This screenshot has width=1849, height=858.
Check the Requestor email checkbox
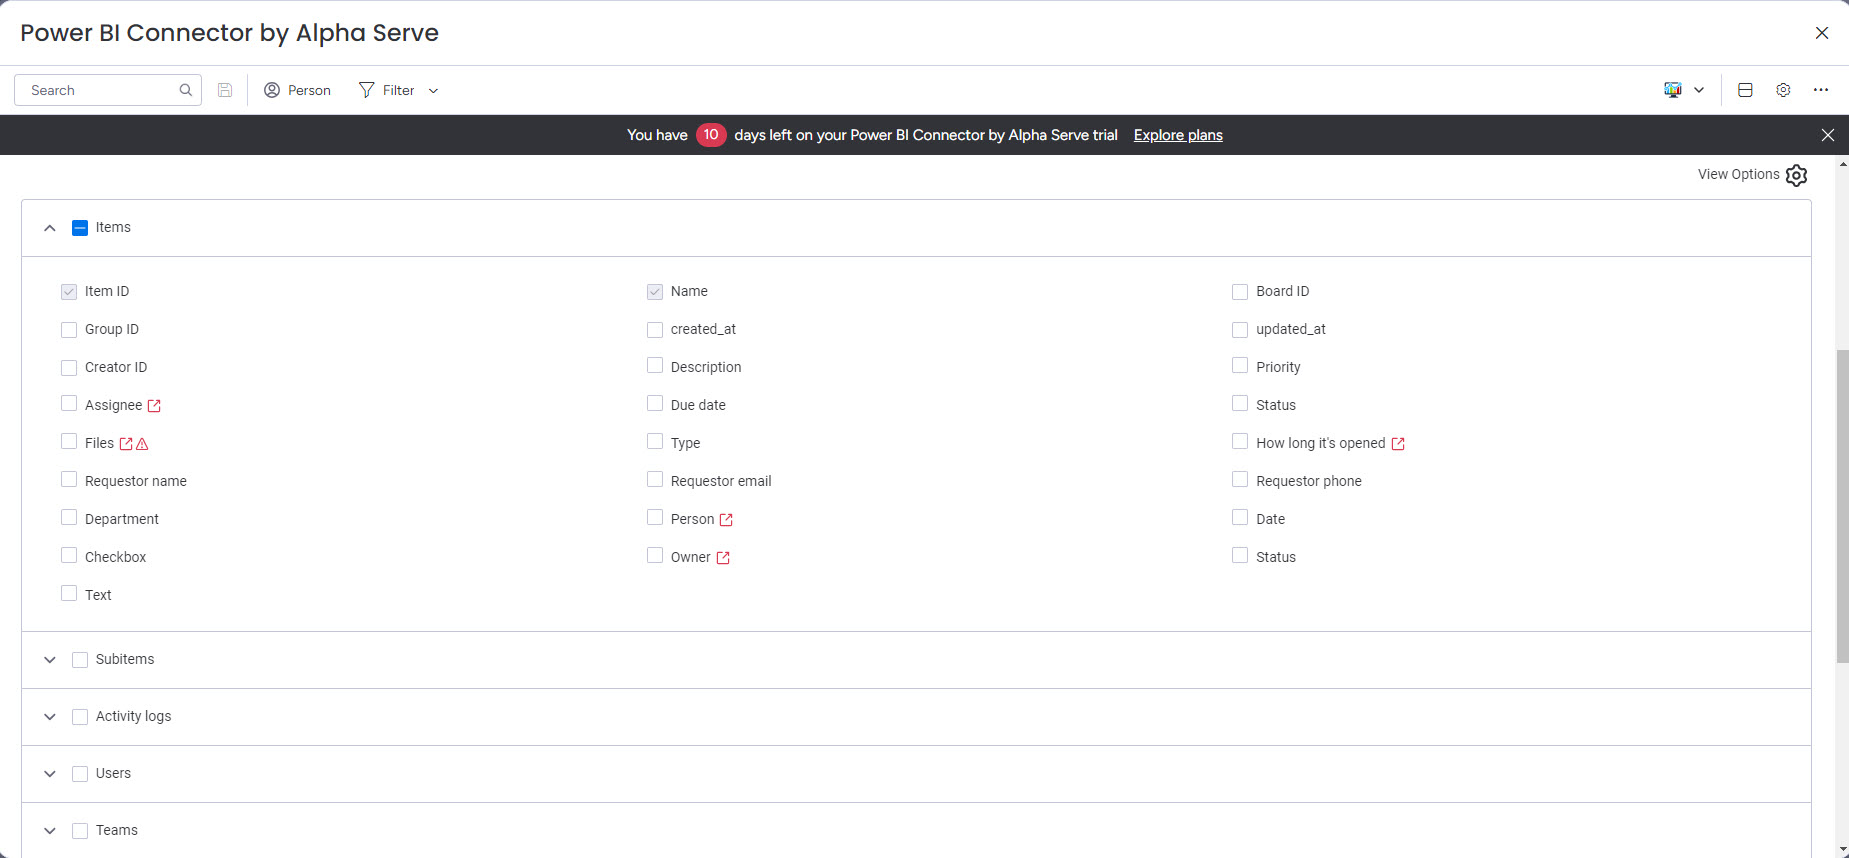[655, 480]
